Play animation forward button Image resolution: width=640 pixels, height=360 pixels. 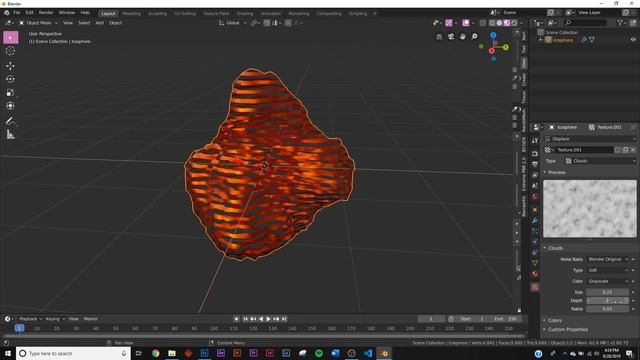coord(268,319)
